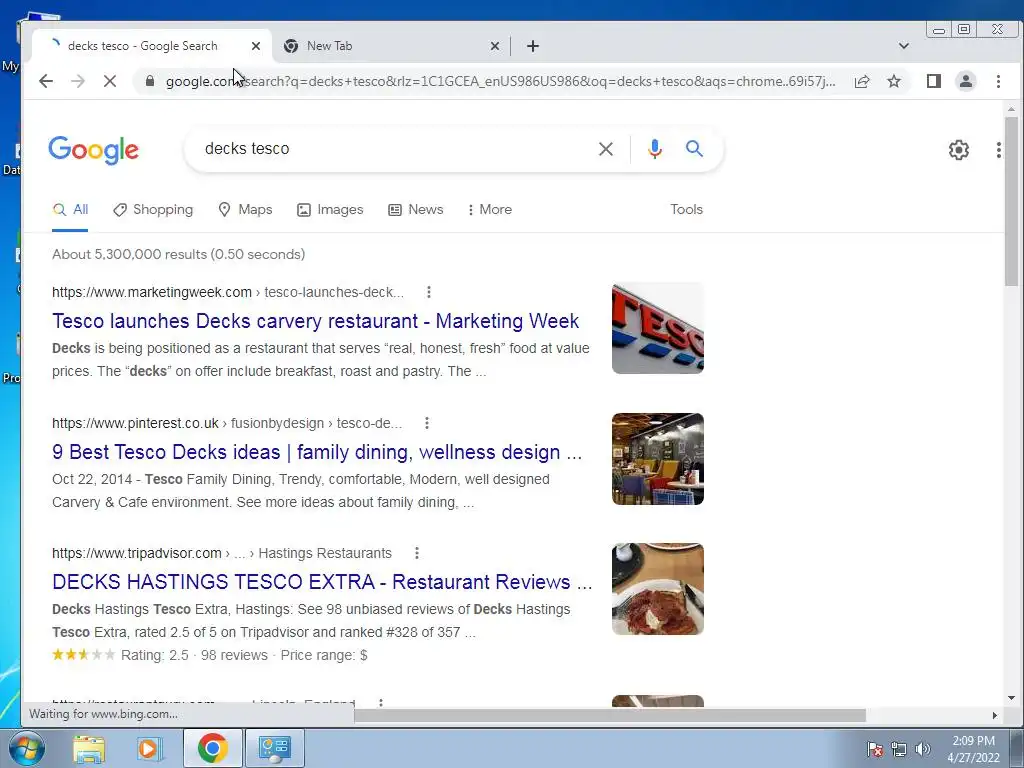Close the 'decks tesco' tab
The height and width of the screenshot is (768, 1024).
(256, 46)
